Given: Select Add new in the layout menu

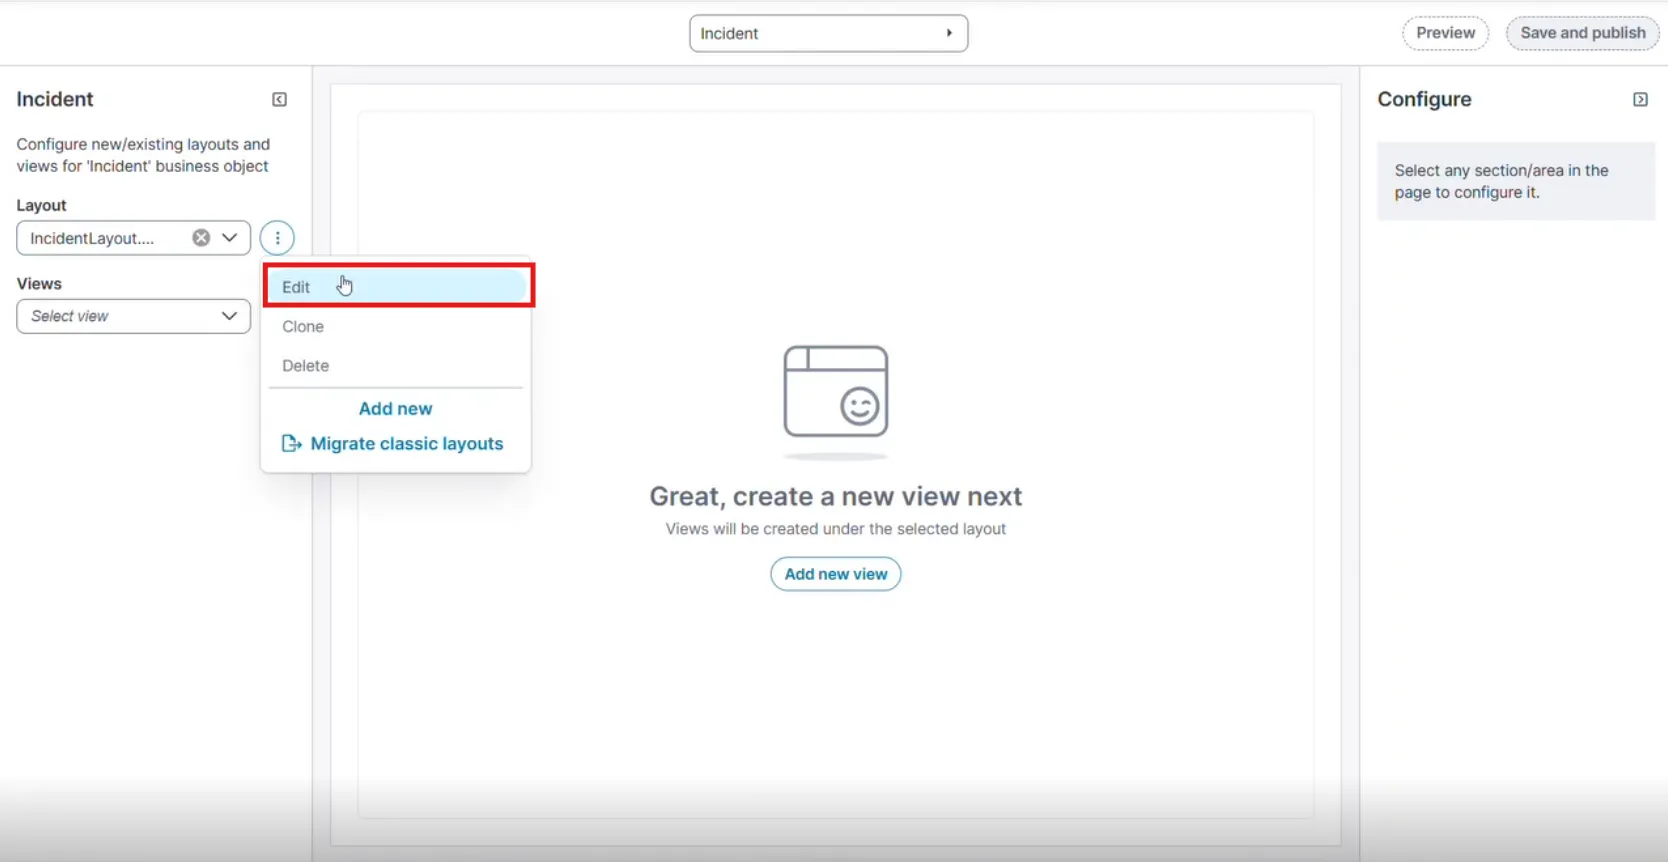Looking at the screenshot, I should 396,409.
